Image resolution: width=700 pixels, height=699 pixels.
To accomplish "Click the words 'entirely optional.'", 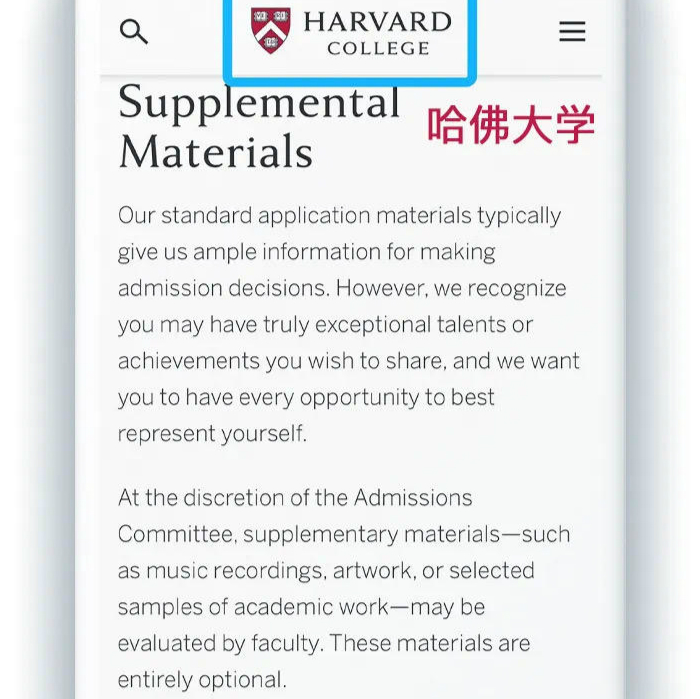I will 202,680.
